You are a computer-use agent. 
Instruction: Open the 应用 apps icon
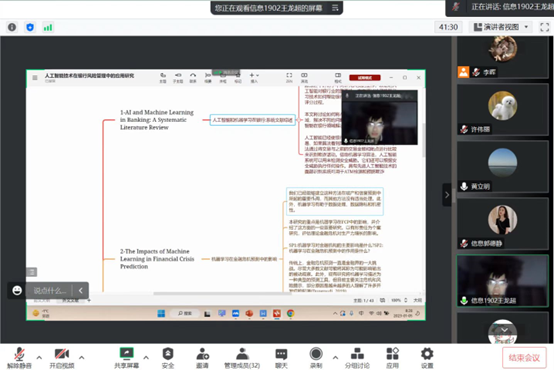[x=392, y=358]
